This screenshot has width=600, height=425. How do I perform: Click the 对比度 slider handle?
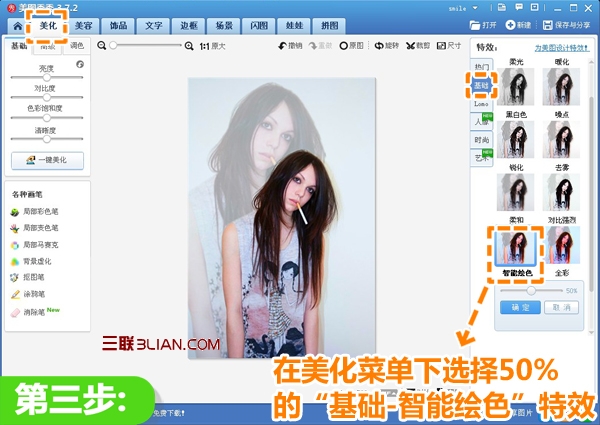point(47,97)
